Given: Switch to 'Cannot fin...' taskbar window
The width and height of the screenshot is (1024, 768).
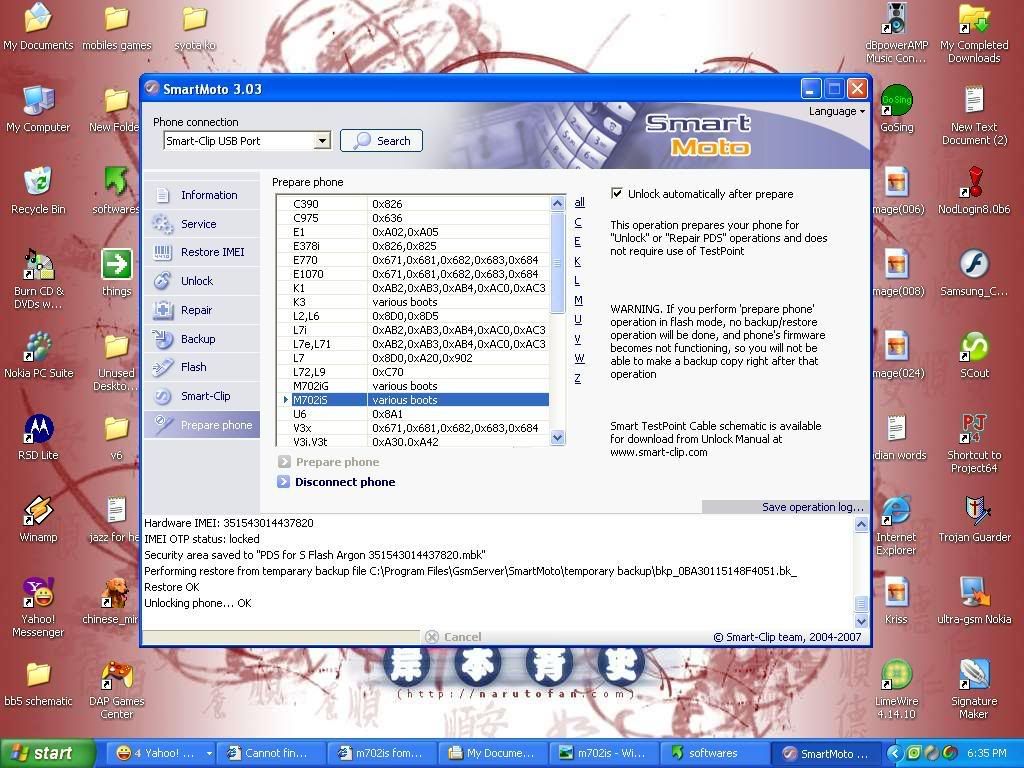Looking at the screenshot, I should point(270,753).
